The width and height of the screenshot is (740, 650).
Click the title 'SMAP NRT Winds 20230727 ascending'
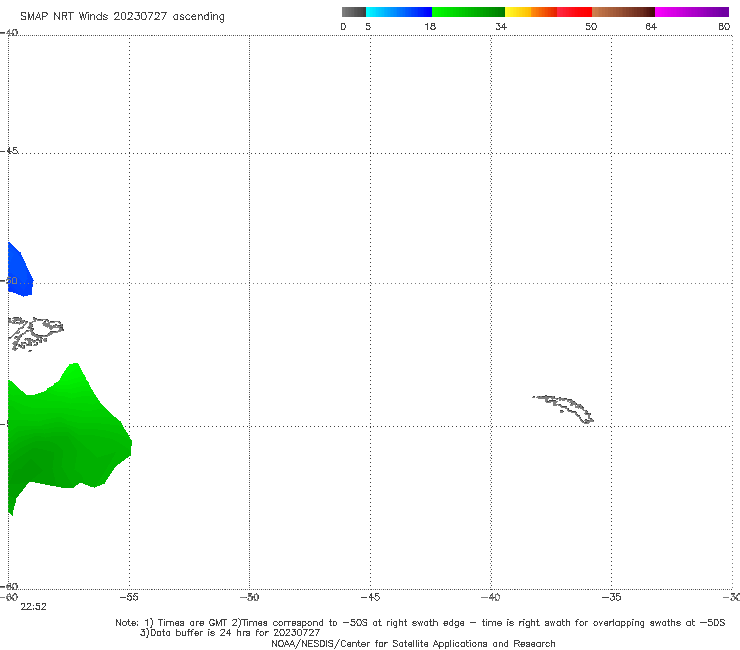click(x=122, y=16)
